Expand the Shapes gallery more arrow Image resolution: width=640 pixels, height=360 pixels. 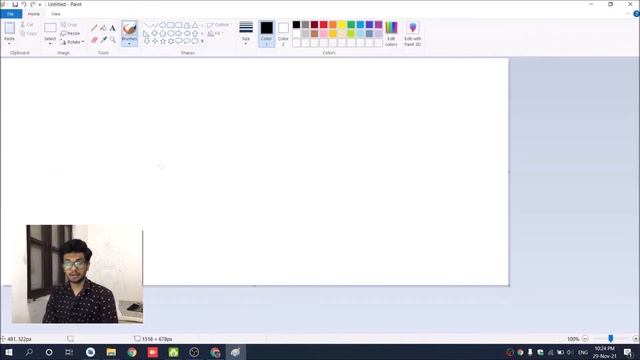click(202, 41)
